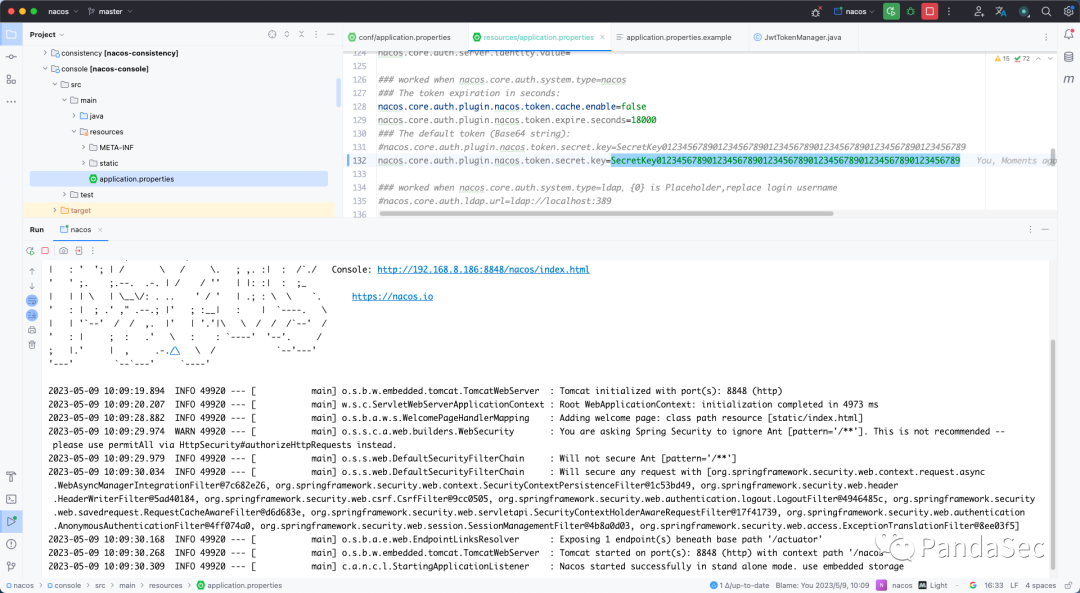Toggle soft-wrap in Run console
The image size is (1080, 593).
pos(32,299)
